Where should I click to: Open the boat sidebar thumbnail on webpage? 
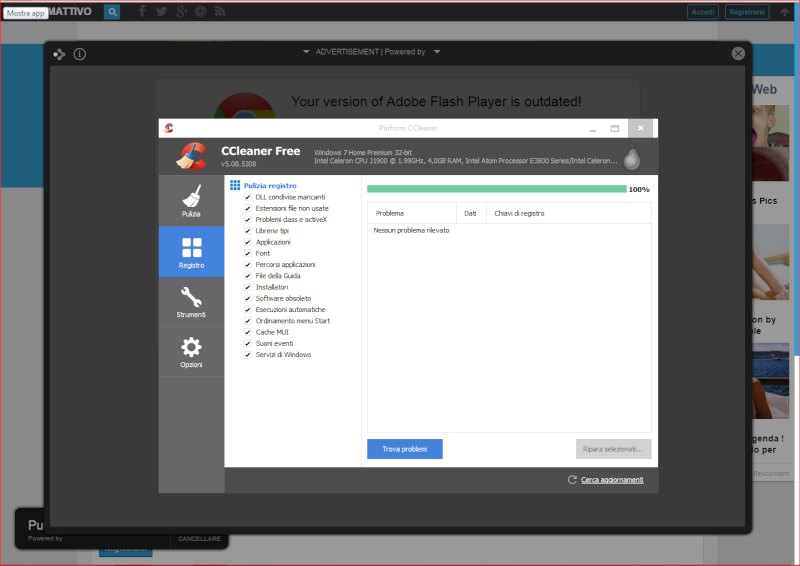click(770, 381)
